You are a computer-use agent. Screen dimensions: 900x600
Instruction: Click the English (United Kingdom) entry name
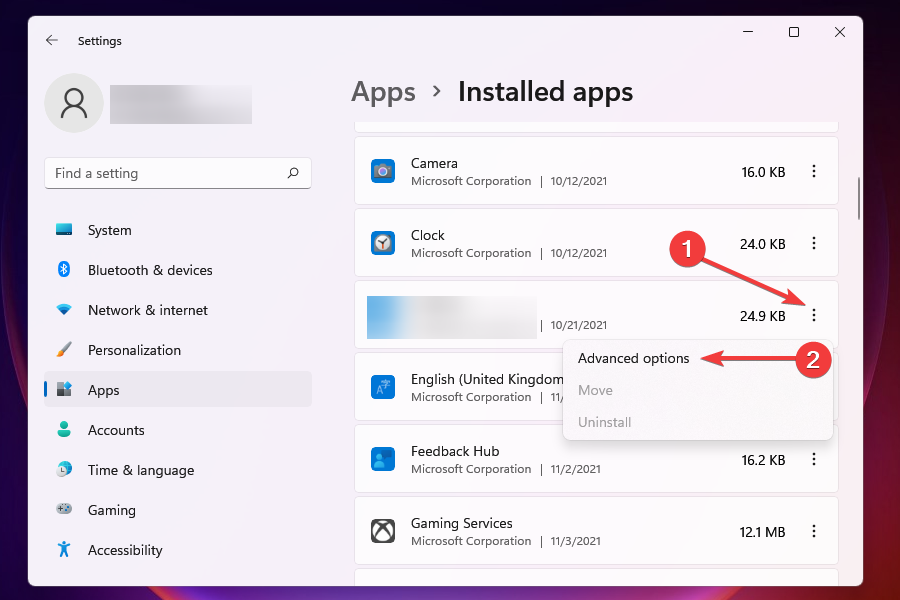(487, 380)
